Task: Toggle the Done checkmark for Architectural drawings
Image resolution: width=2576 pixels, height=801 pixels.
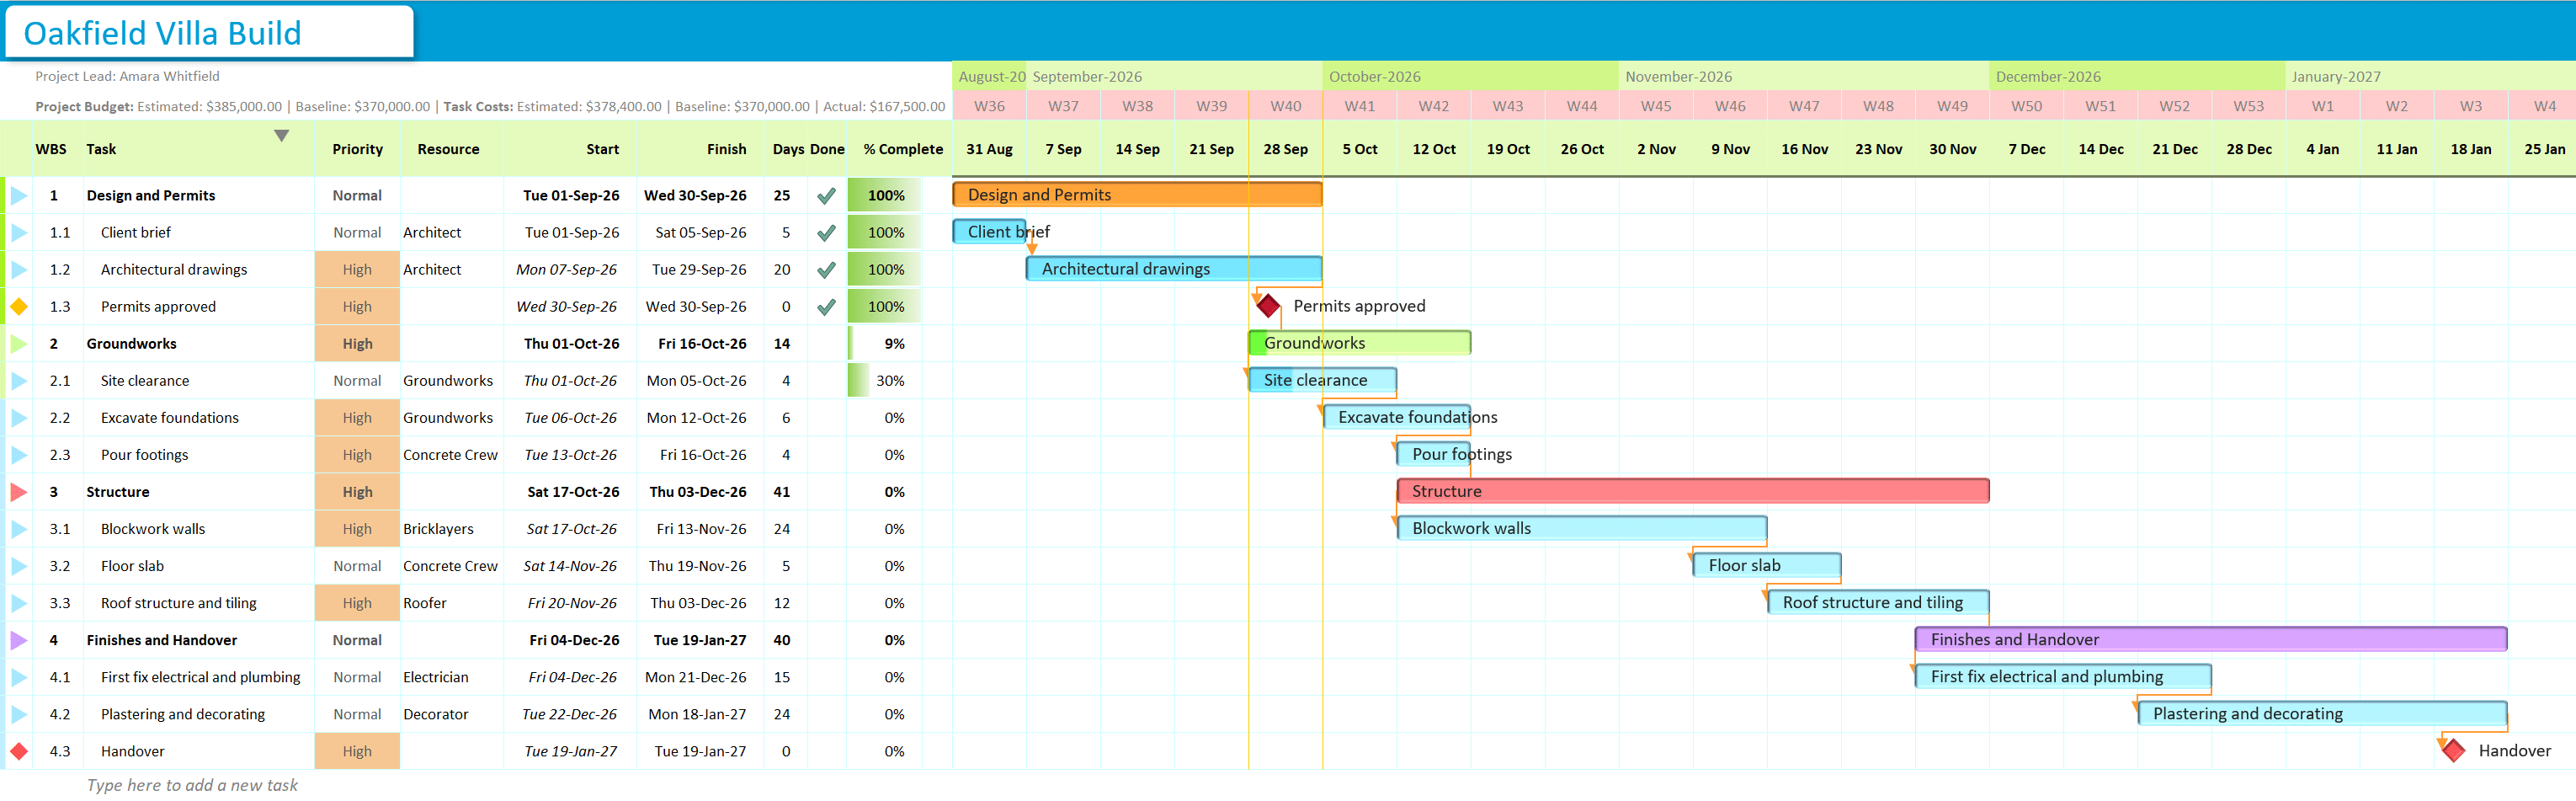Action: (826, 270)
